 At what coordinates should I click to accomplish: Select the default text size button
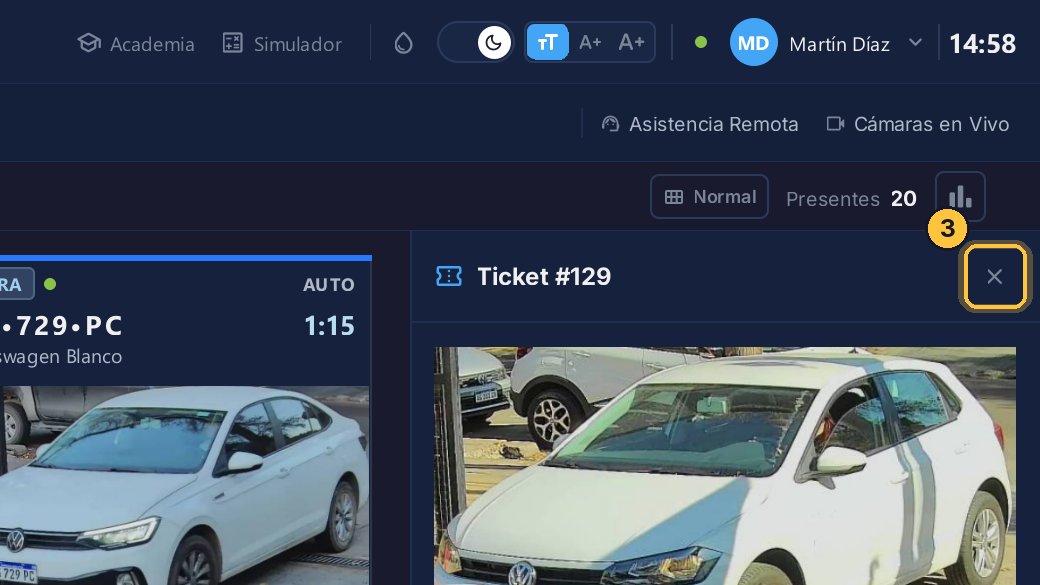547,42
